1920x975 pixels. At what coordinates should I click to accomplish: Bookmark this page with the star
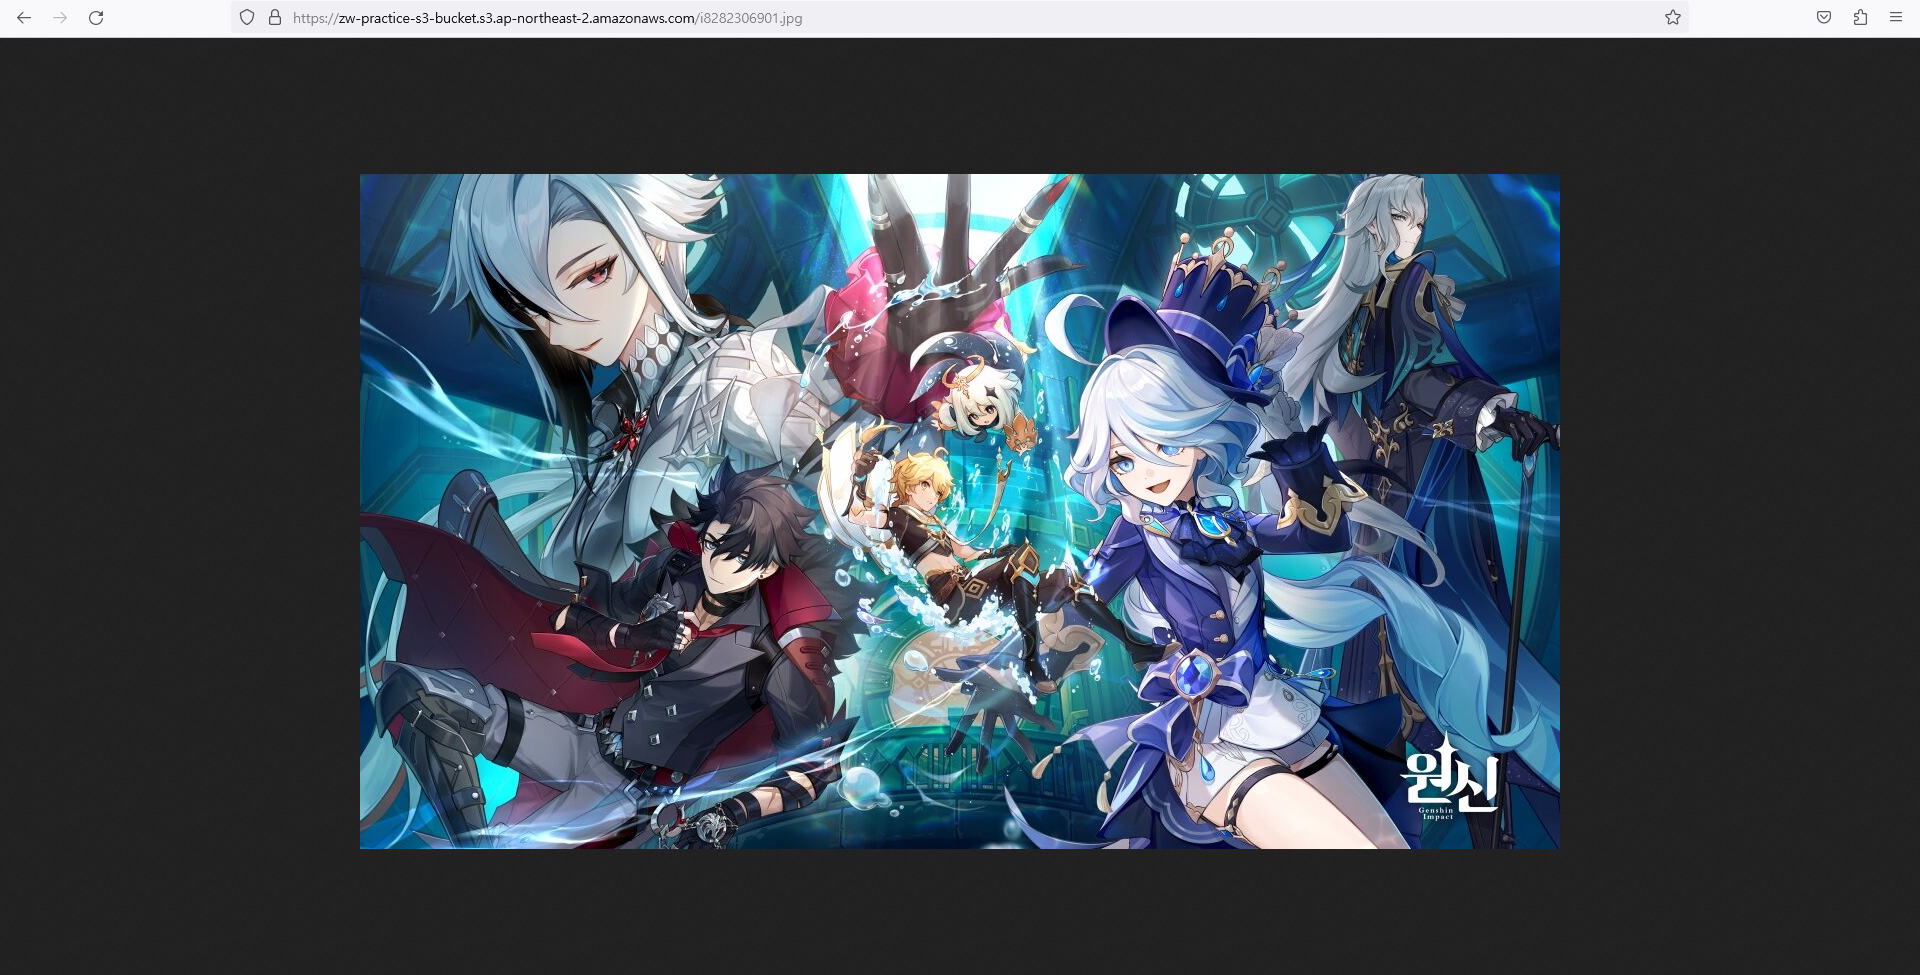pos(1672,18)
